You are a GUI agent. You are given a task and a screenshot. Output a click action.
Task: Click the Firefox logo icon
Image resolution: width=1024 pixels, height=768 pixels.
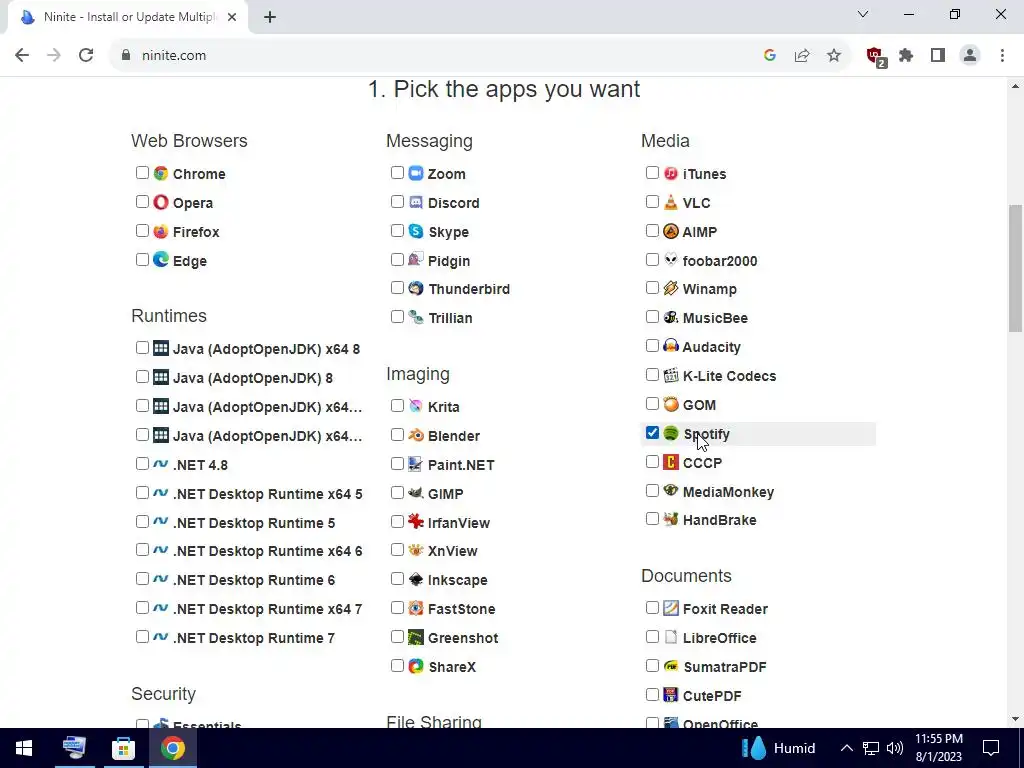pyautogui.click(x=161, y=231)
